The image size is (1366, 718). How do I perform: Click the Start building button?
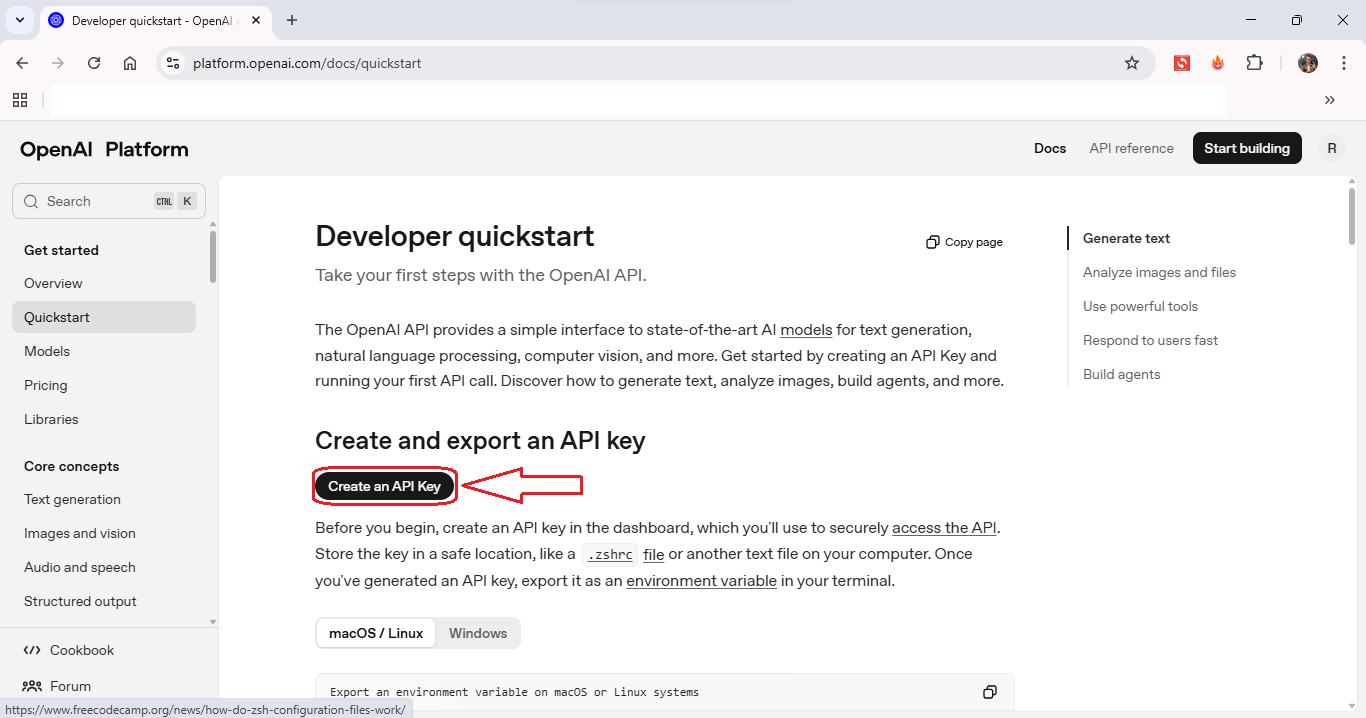pos(1246,148)
